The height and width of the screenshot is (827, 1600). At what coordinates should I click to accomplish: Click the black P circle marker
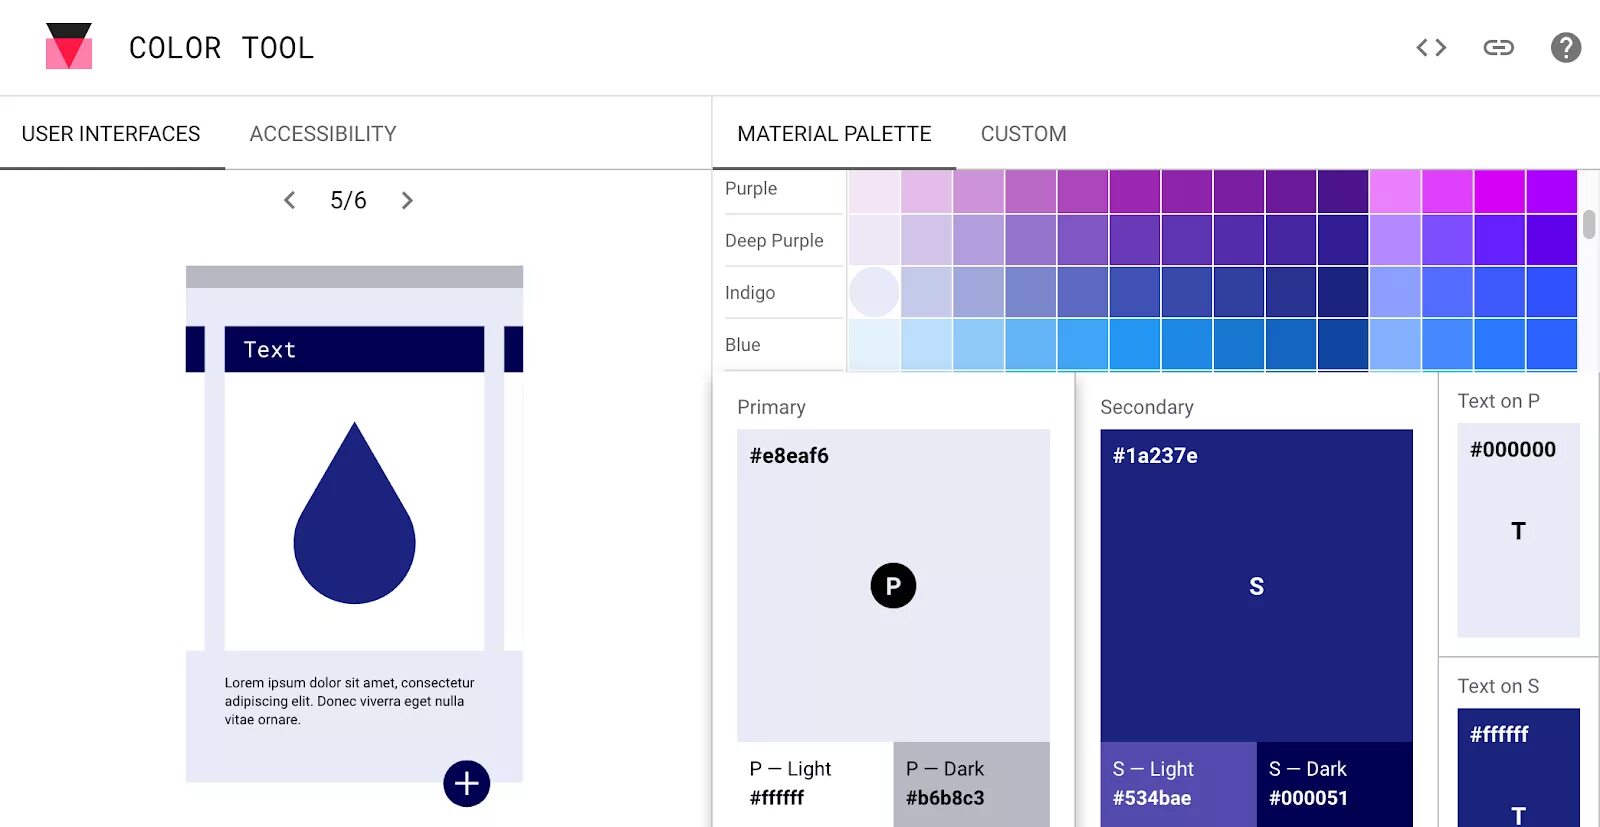pos(893,585)
